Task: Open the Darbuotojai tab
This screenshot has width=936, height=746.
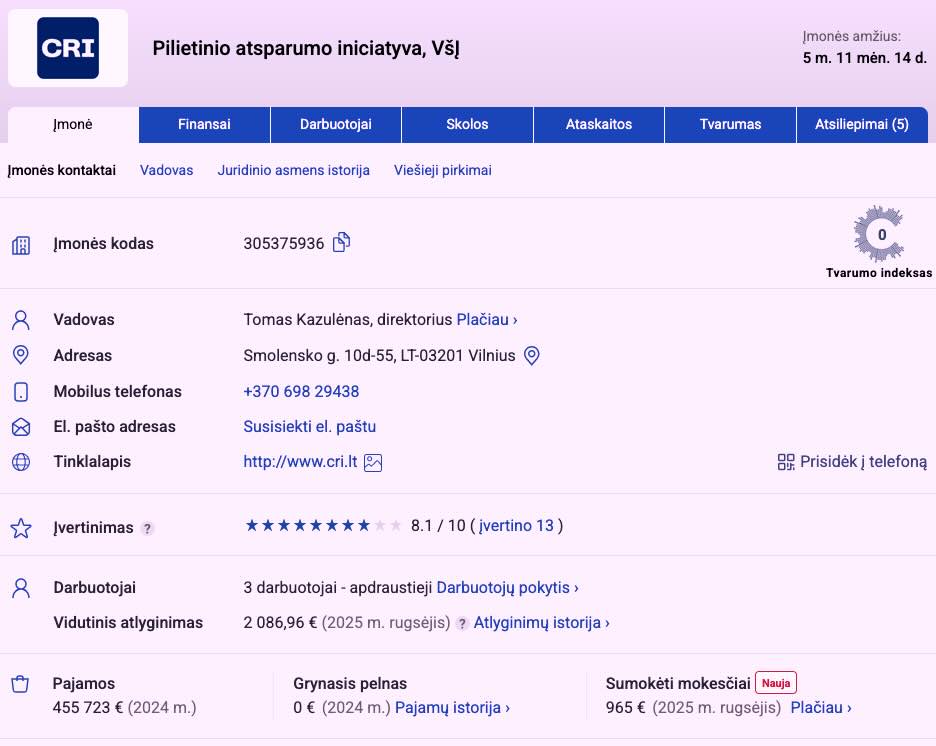Action: click(336, 125)
